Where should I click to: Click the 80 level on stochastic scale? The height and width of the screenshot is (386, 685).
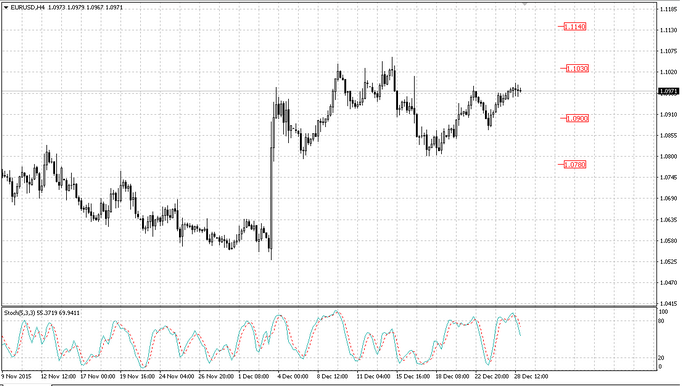pyautogui.click(x=661, y=321)
